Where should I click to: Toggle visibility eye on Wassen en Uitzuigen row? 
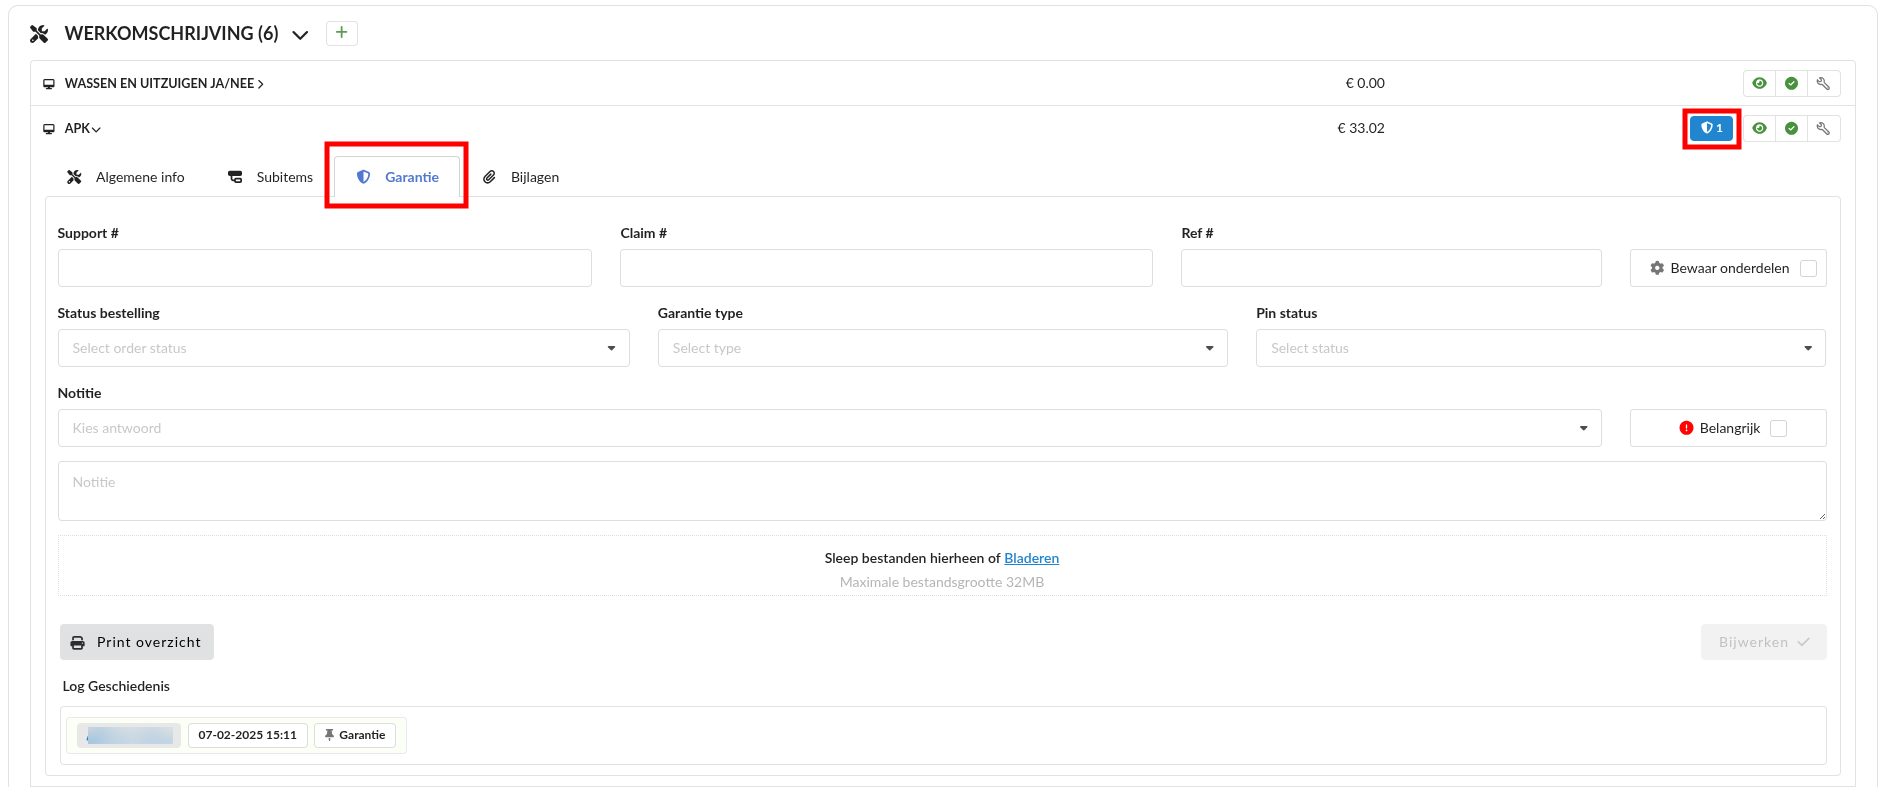[1759, 83]
